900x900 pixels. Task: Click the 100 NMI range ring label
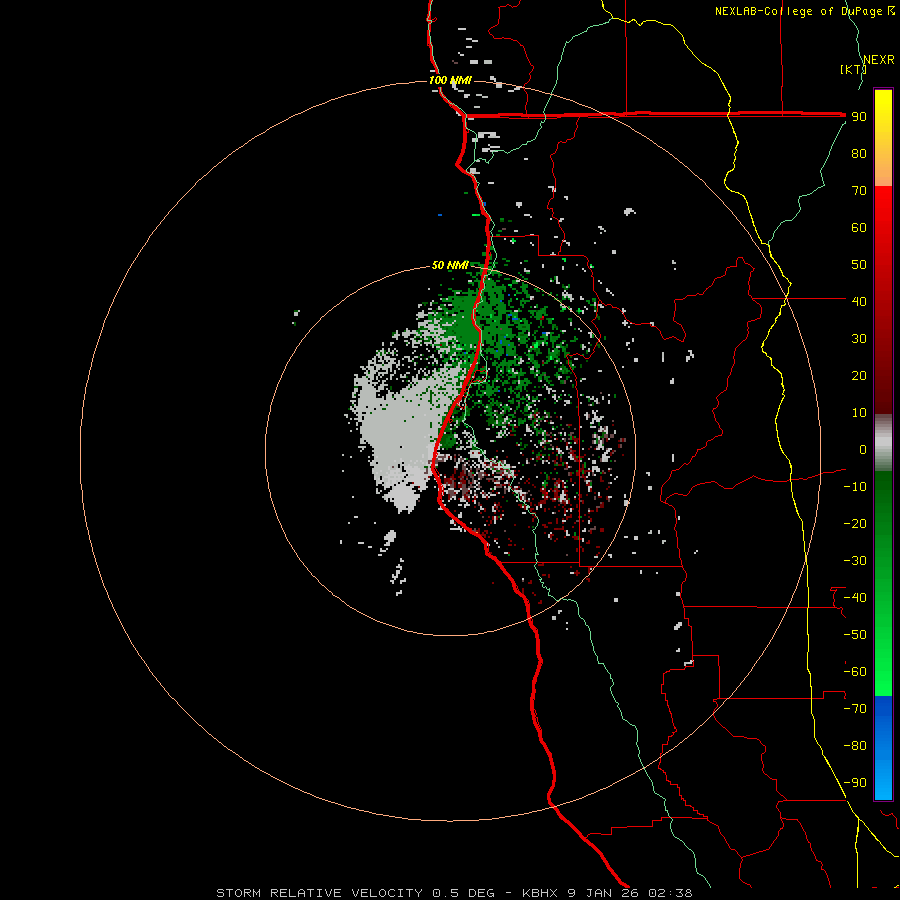[x=450, y=80]
